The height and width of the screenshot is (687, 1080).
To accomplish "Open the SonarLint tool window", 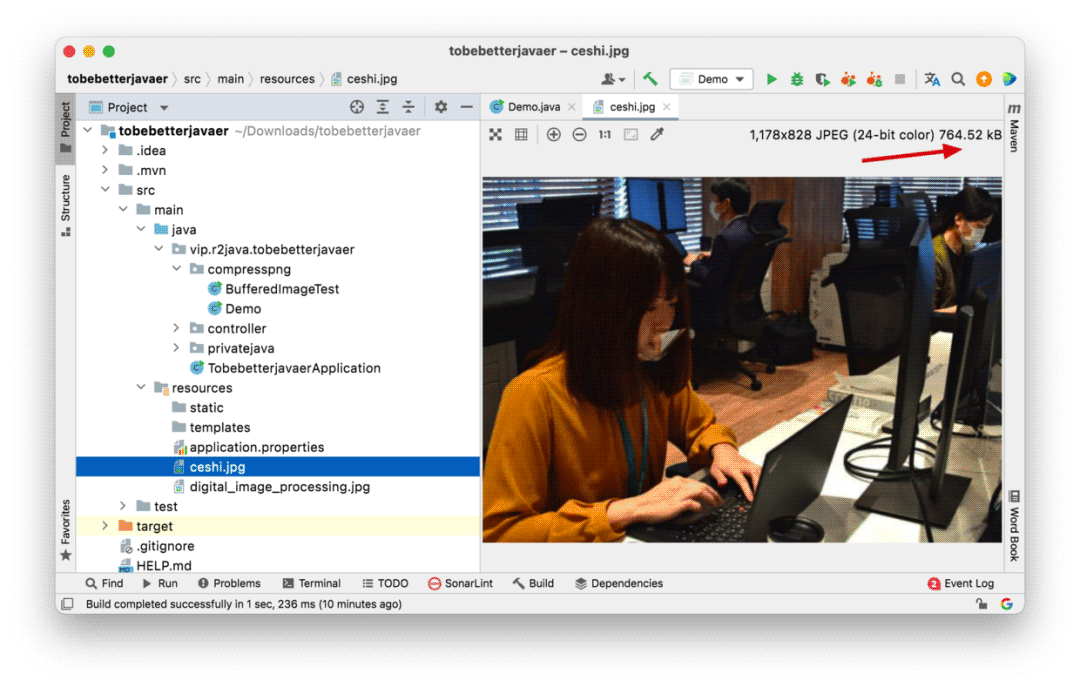I will pos(460,583).
